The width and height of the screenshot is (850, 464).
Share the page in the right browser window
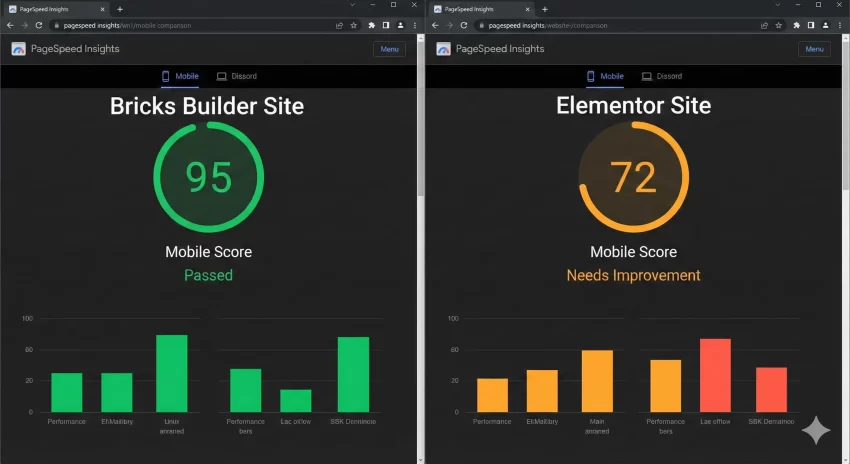click(764, 25)
